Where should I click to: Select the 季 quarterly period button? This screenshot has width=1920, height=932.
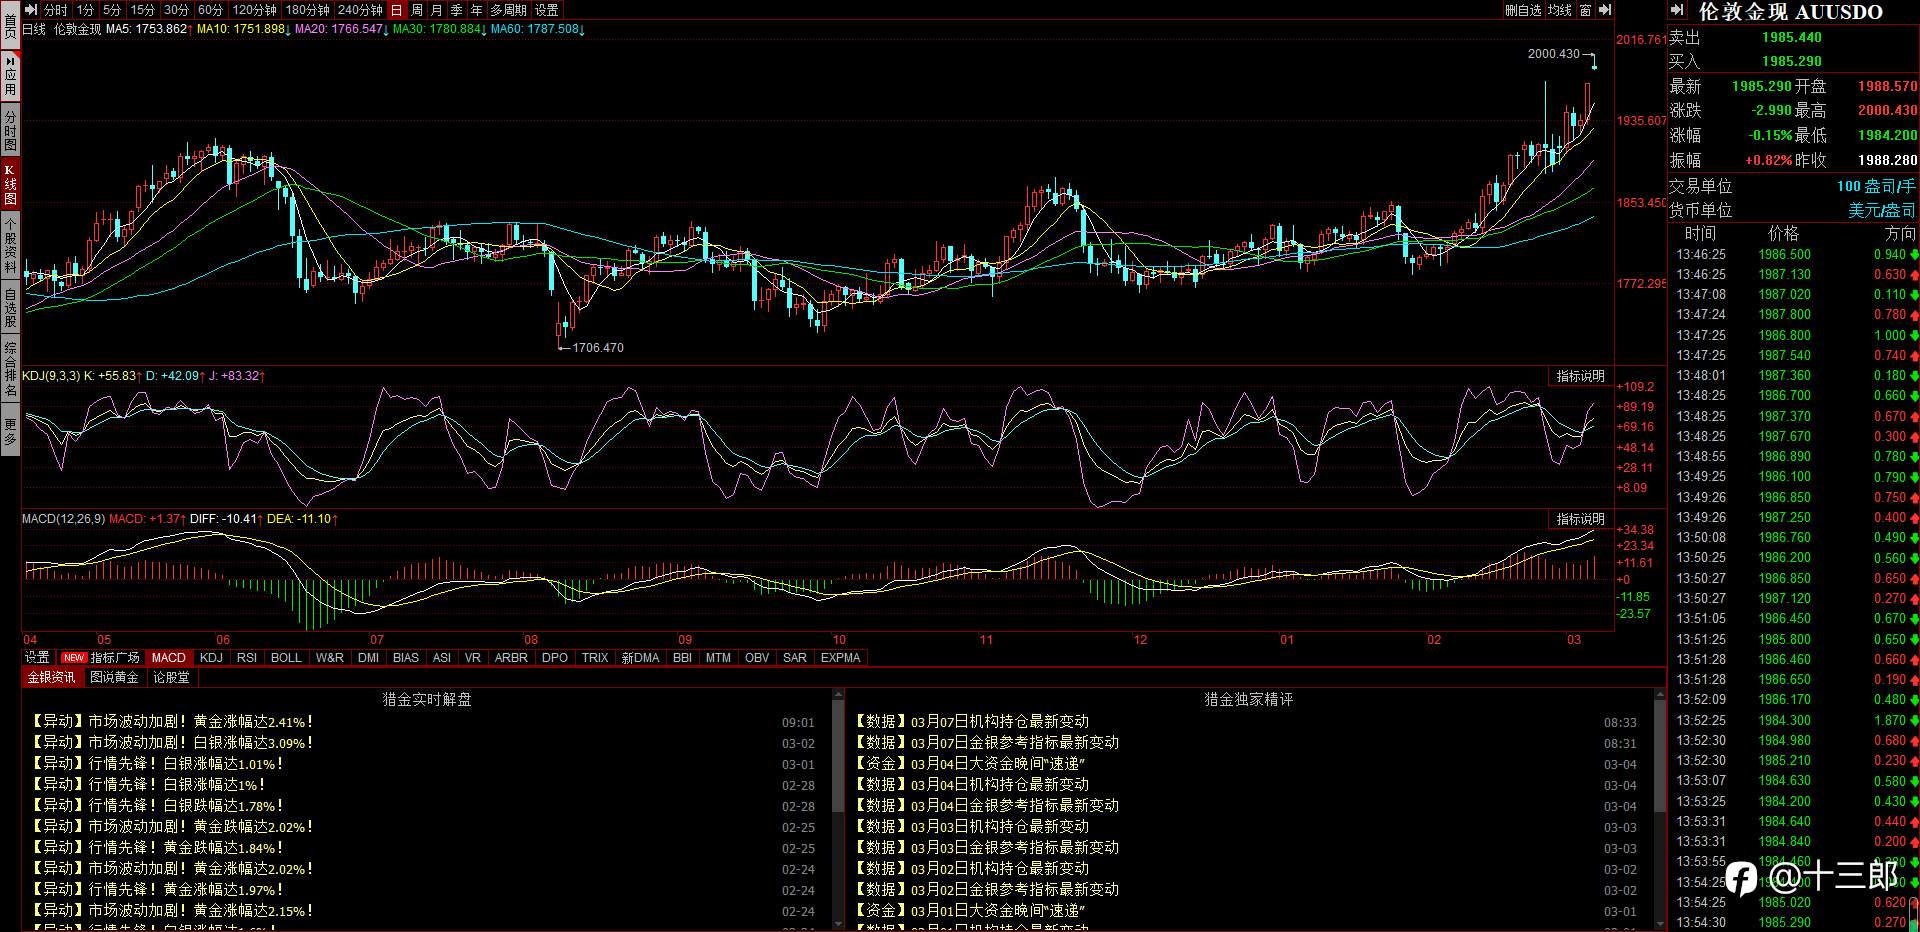pyautogui.click(x=457, y=10)
